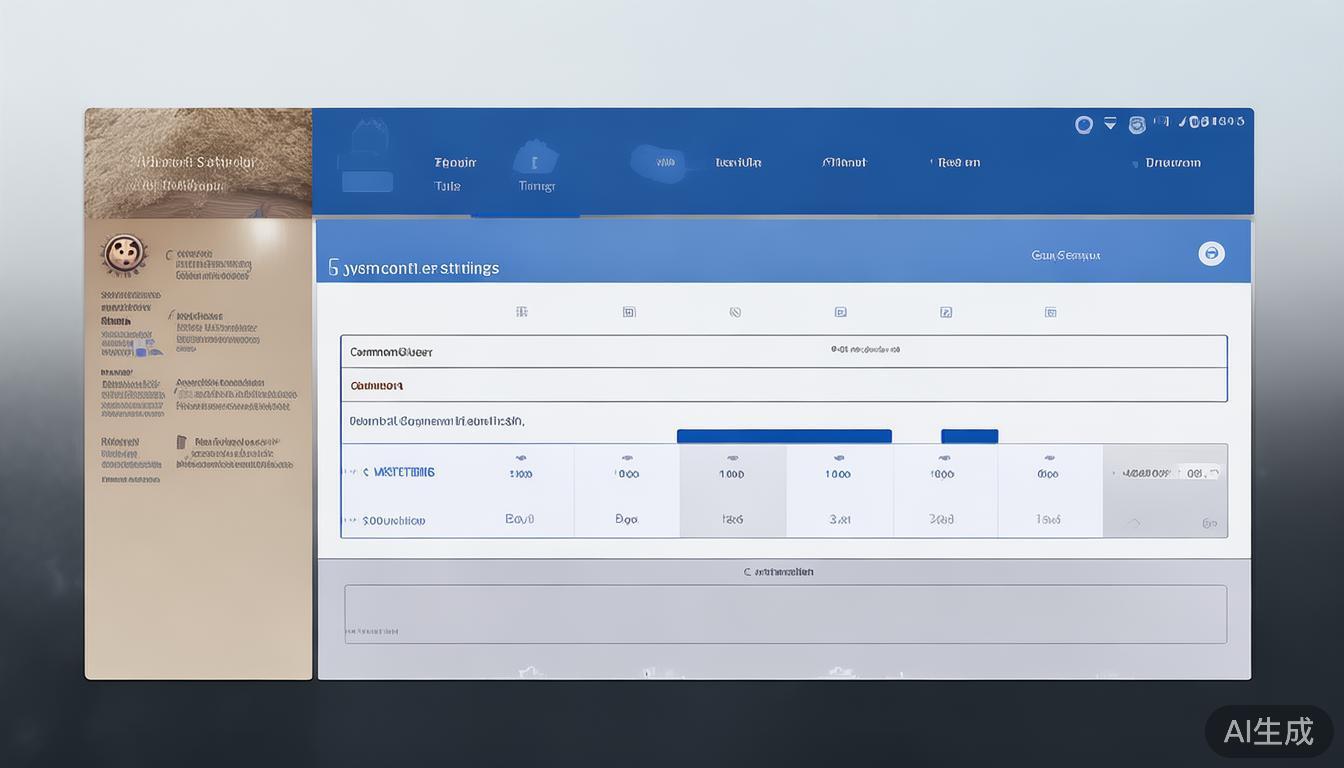Click the wide blue button above the table

tap(783, 436)
